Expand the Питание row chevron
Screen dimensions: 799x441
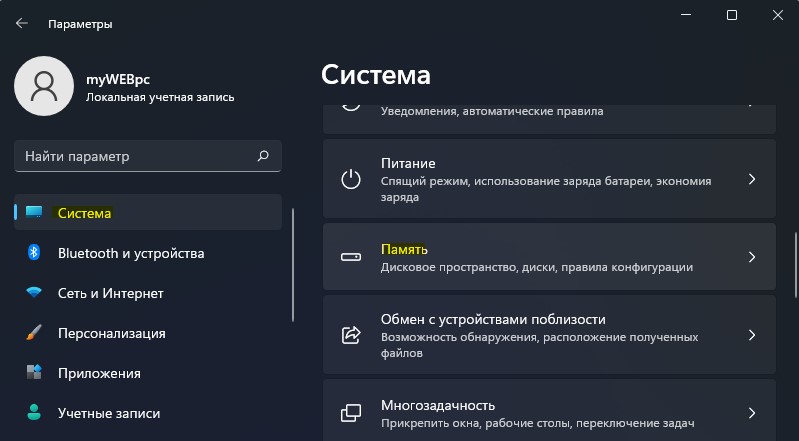tap(752, 179)
